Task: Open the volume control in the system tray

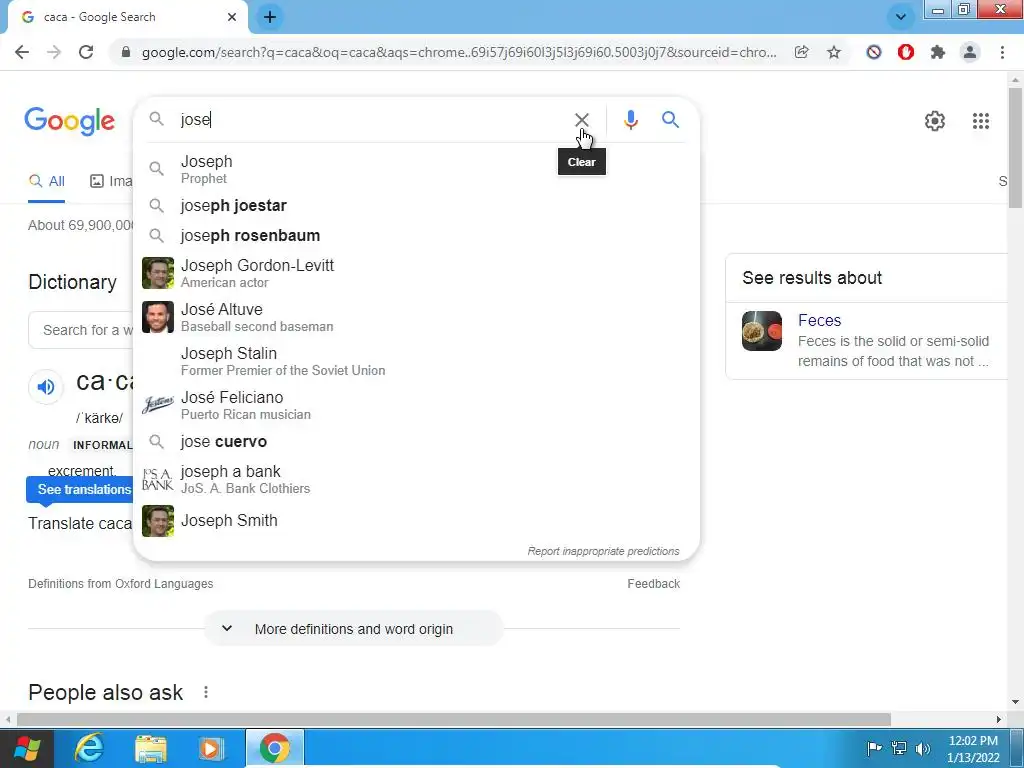Action: click(923, 748)
